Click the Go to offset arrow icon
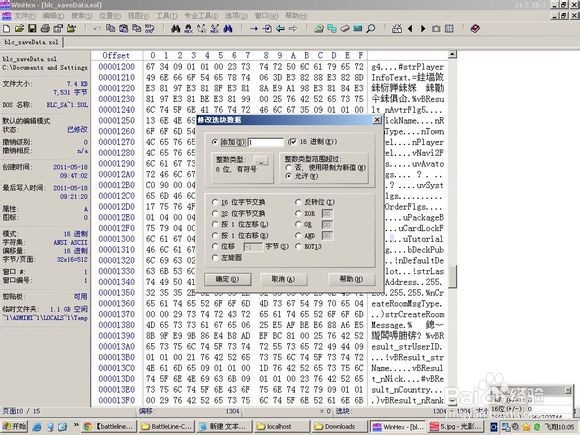Image resolution: width=580 pixels, height=435 pixels. (253, 28)
